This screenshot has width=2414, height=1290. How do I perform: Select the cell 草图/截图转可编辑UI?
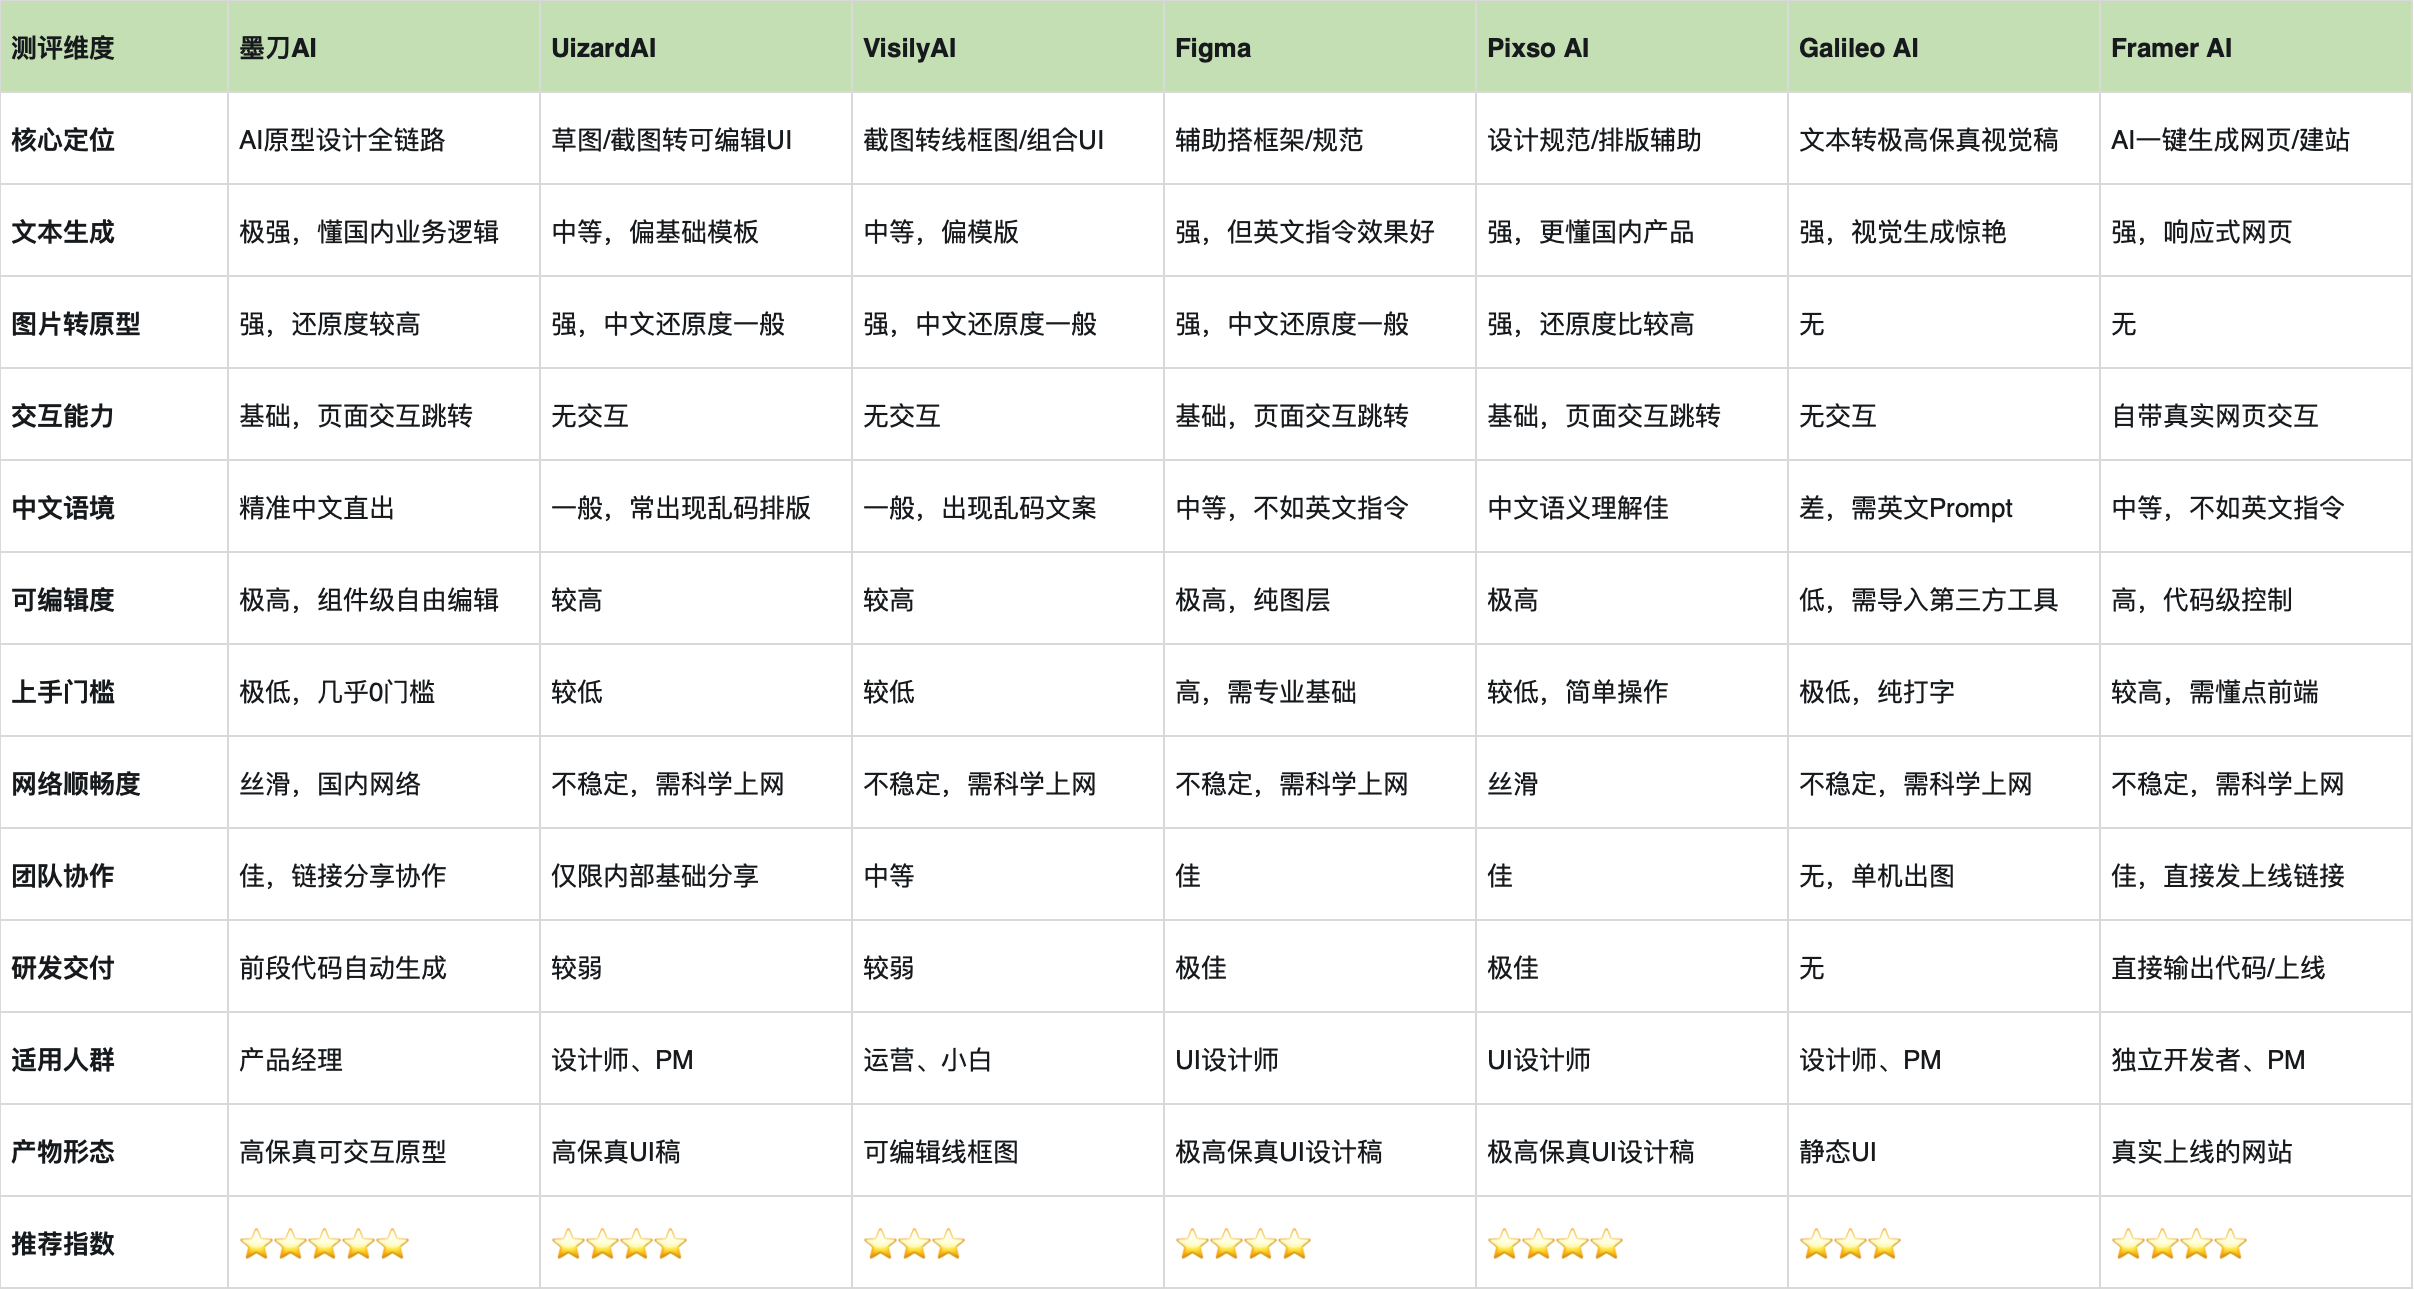pos(671,140)
